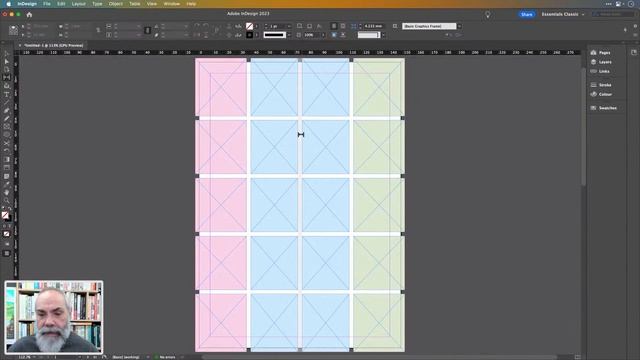Click the stroke weight 1 pt field
This screenshot has height=360, width=640.
click(277, 26)
